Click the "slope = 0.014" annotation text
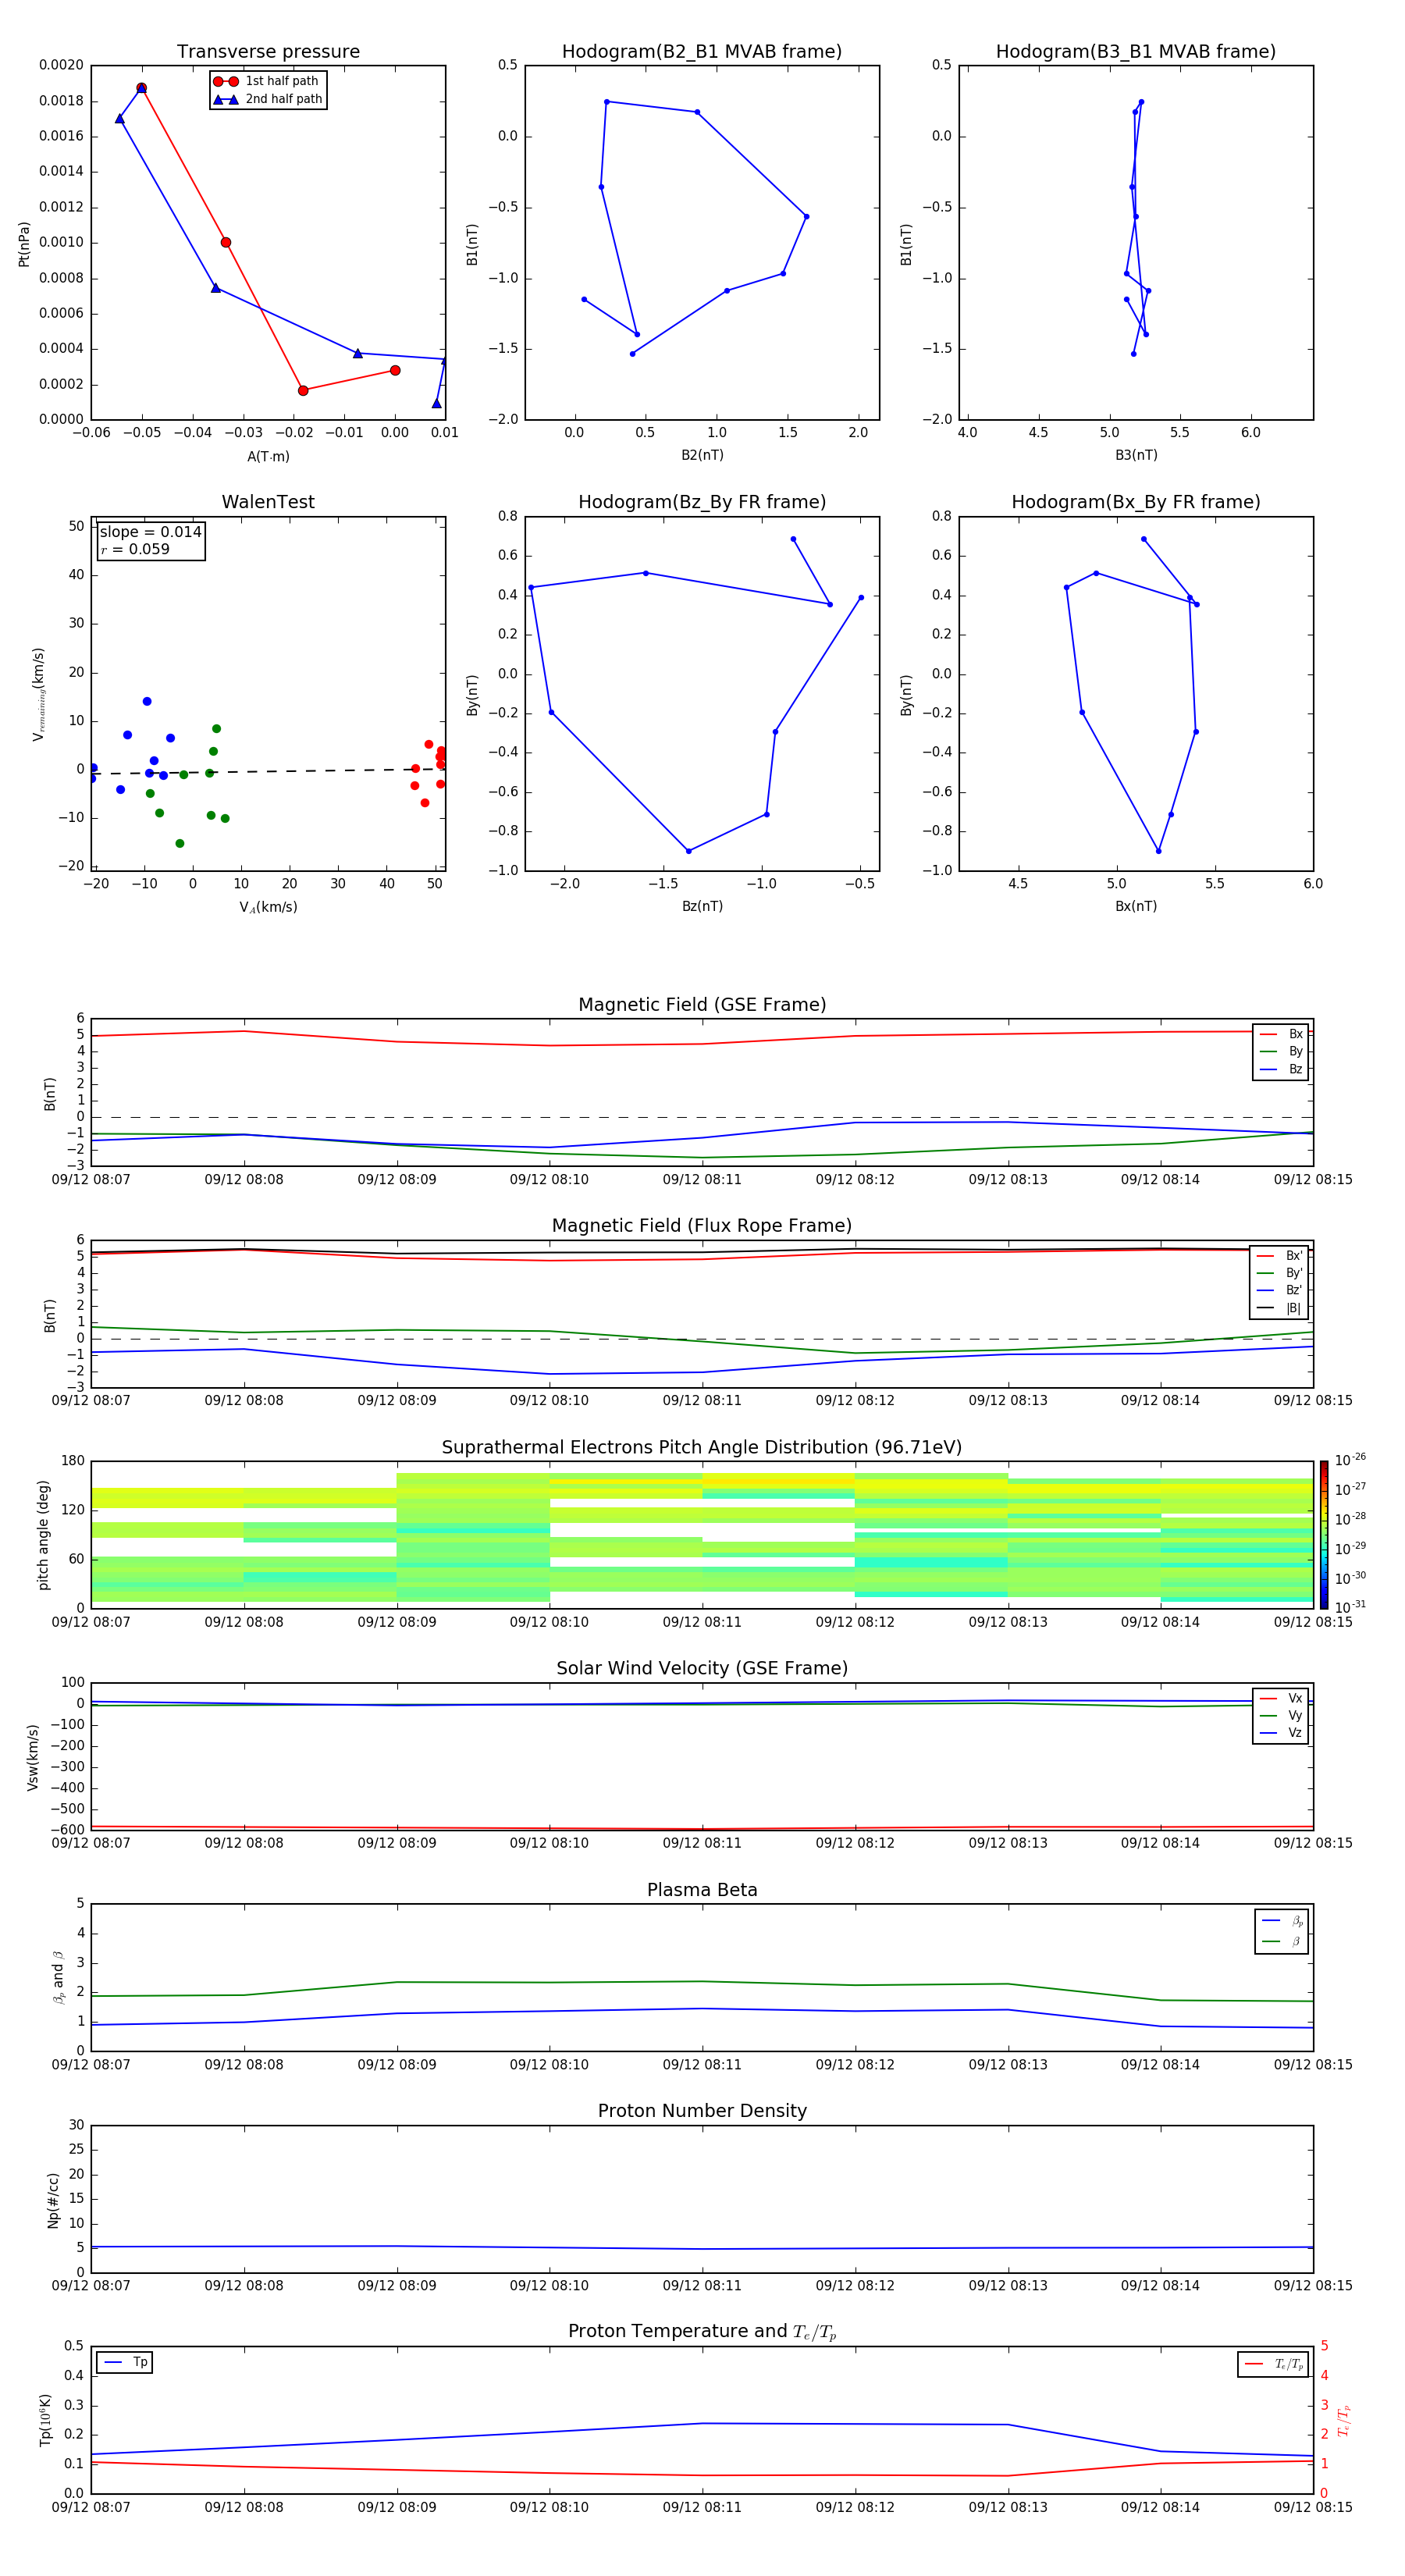 [150, 532]
